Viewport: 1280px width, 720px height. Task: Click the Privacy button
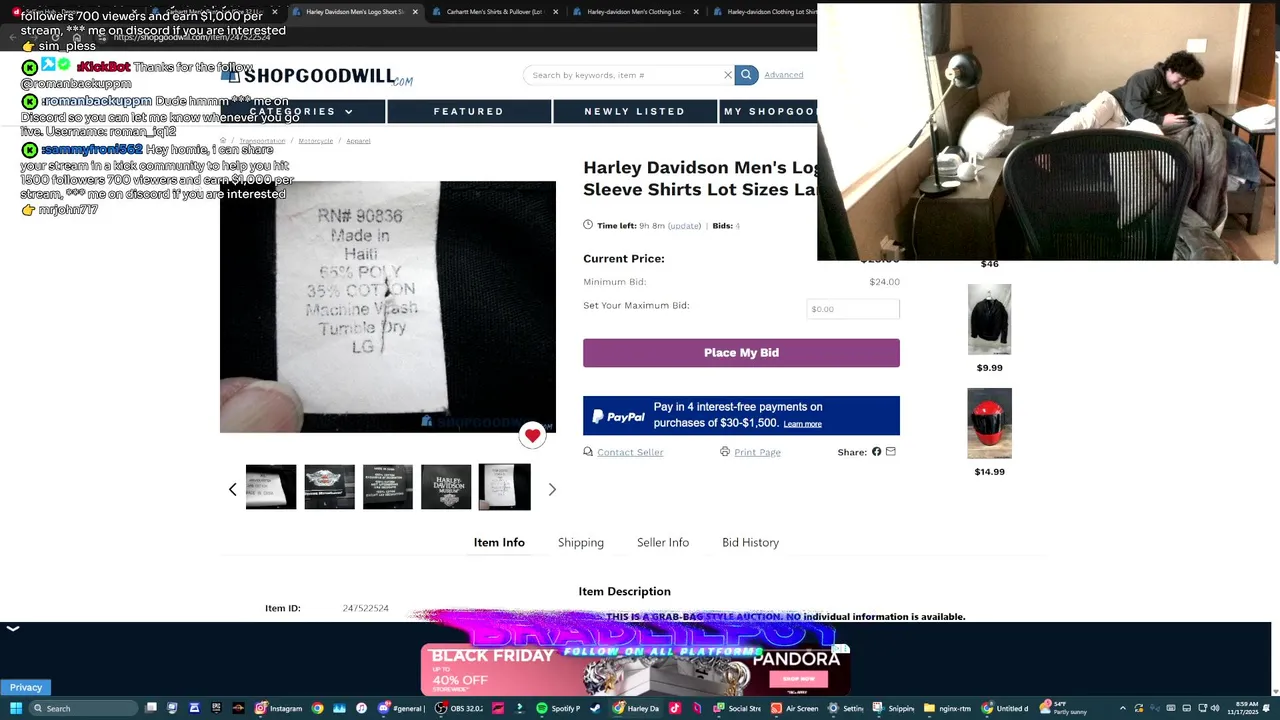click(26, 687)
